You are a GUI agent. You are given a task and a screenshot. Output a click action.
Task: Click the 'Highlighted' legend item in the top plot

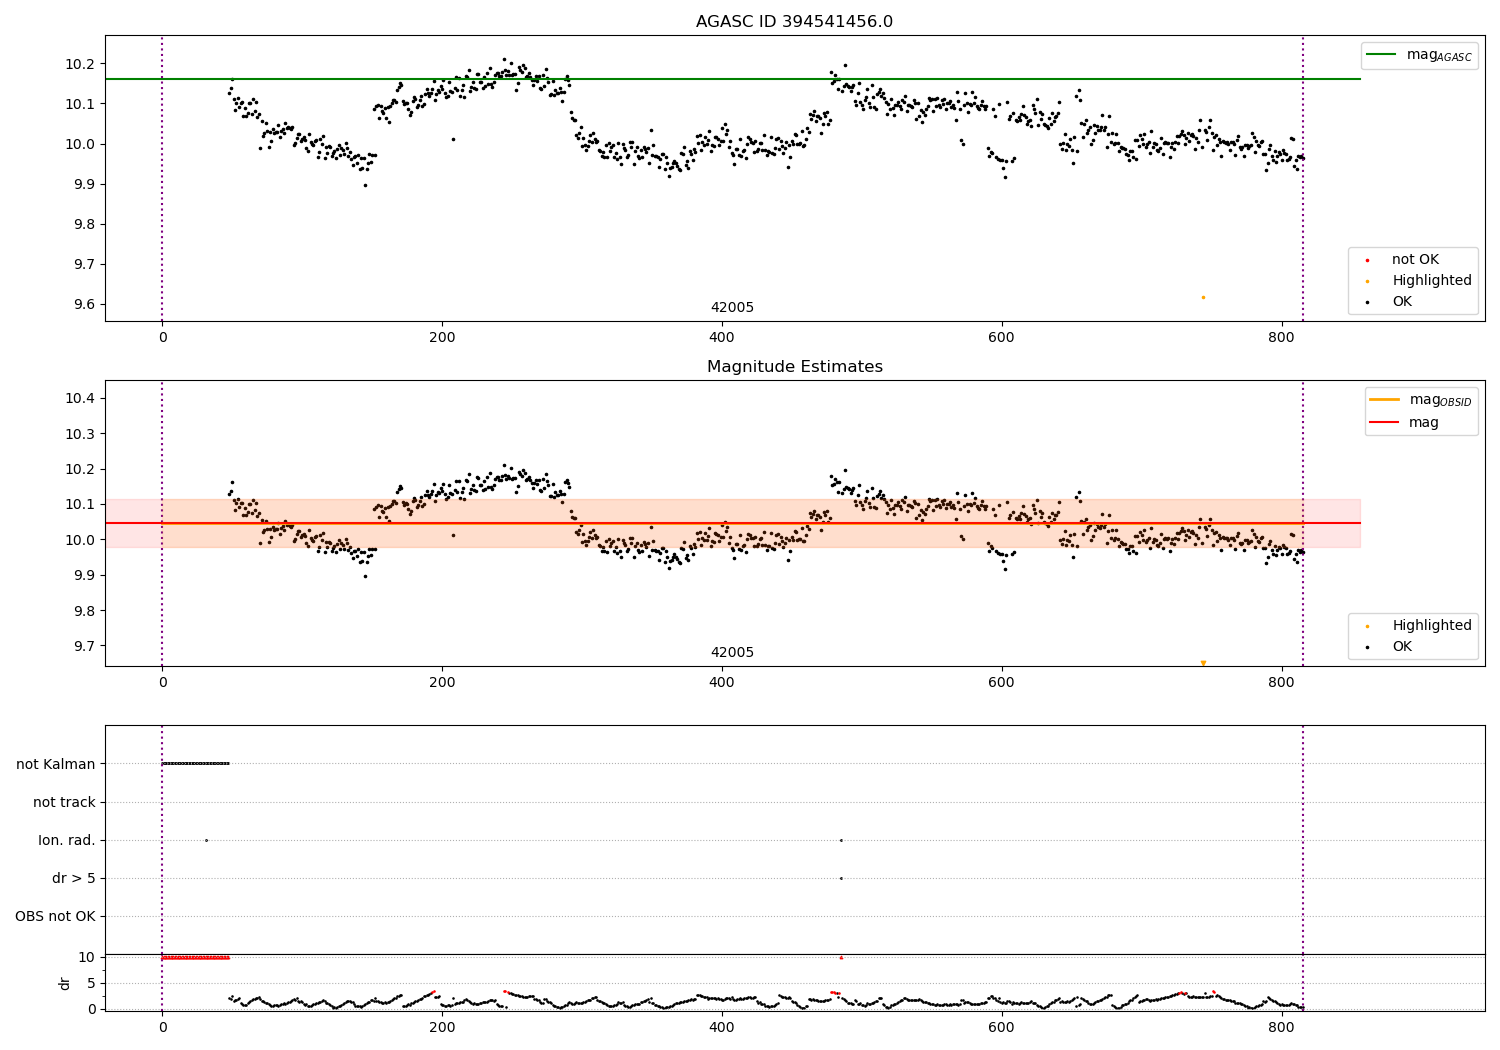1419,281
